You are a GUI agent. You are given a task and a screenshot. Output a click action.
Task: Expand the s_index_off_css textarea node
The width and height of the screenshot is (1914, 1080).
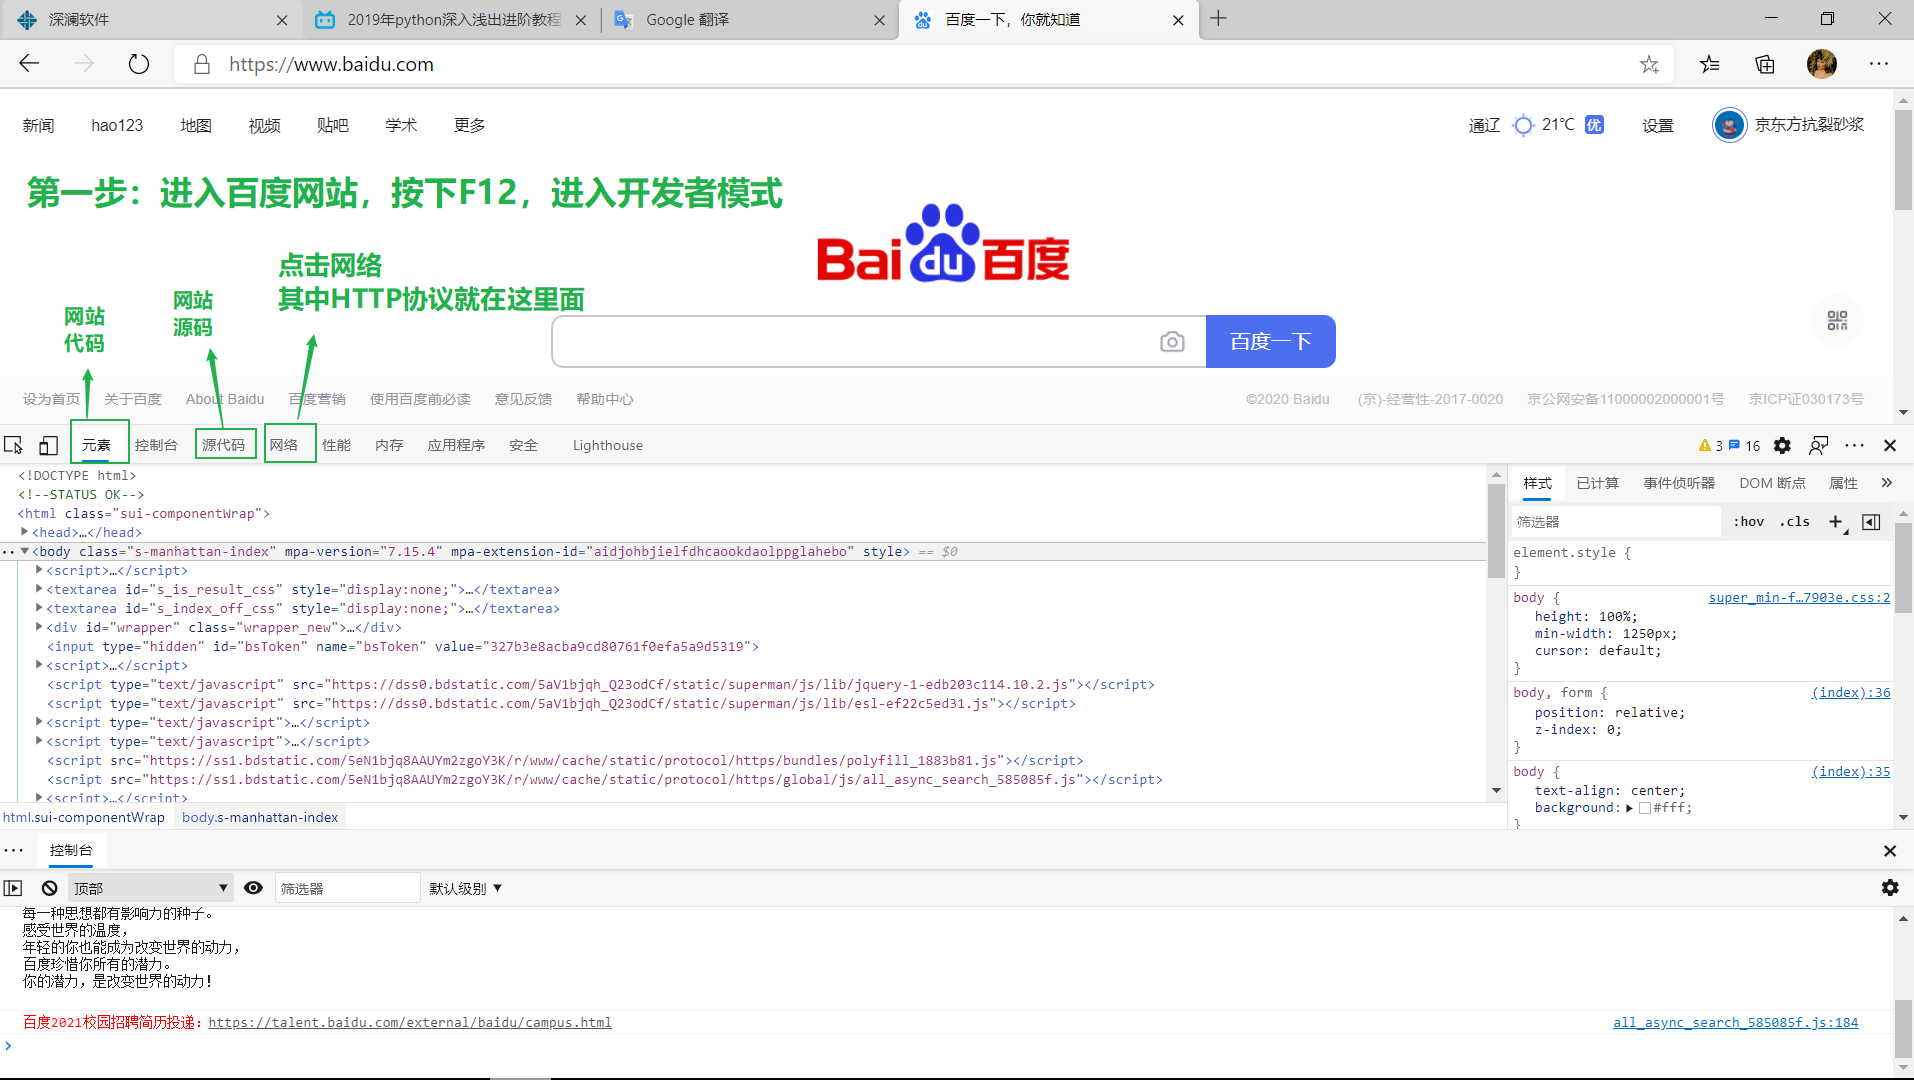pos(39,608)
